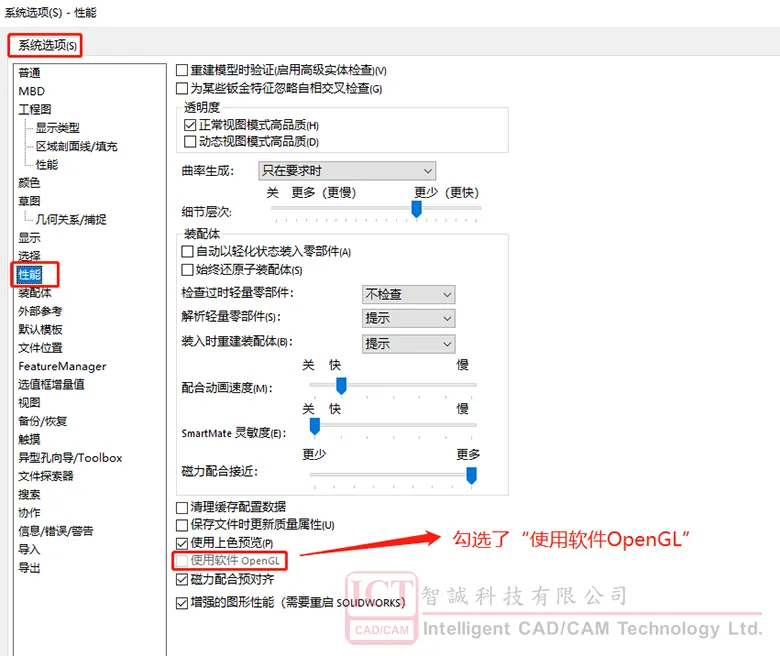
Task: Check 保存文件时更新质量属性(U)
Action: click(x=182, y=525)
